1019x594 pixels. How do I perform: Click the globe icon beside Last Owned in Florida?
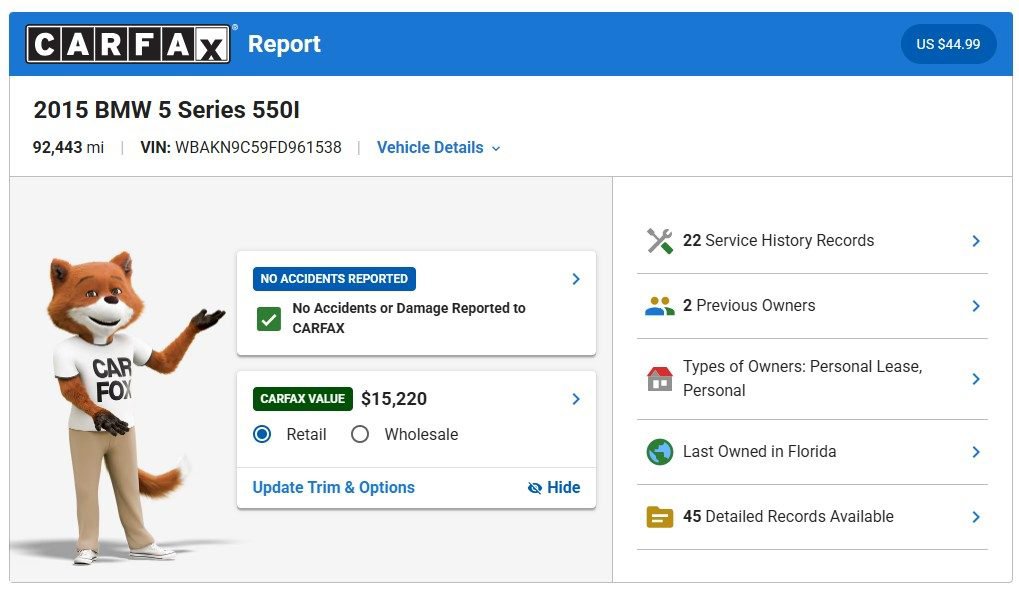(x=660, y=452)
